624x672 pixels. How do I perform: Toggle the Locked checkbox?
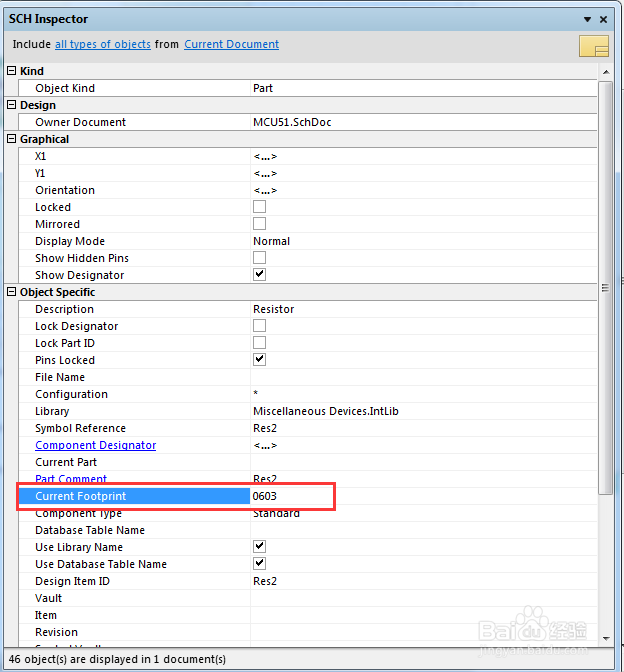click(259, 207)
